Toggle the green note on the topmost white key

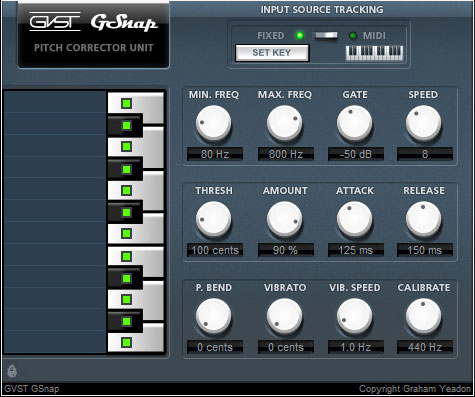click(x=126, y=104)
